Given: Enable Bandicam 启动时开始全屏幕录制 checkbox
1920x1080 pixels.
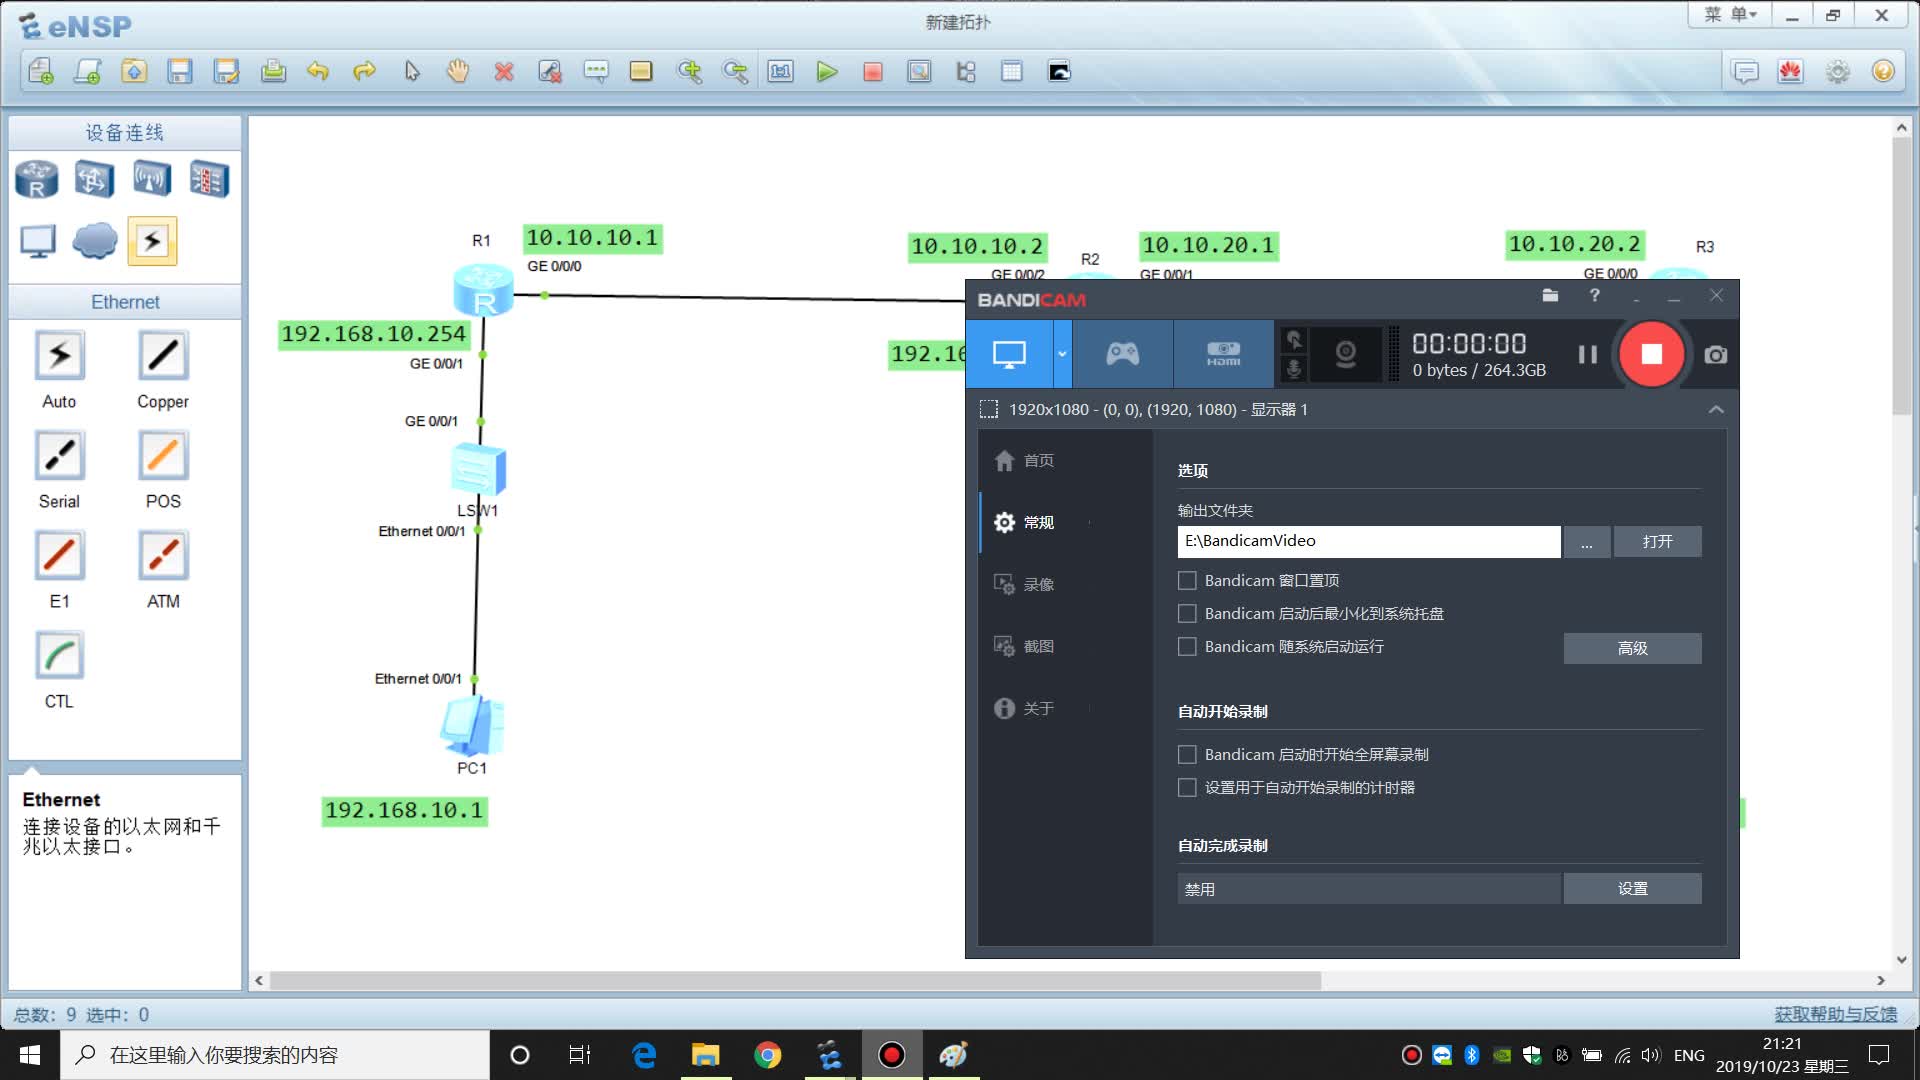Looking at the screenshot, I should (x=1187, y=754).
